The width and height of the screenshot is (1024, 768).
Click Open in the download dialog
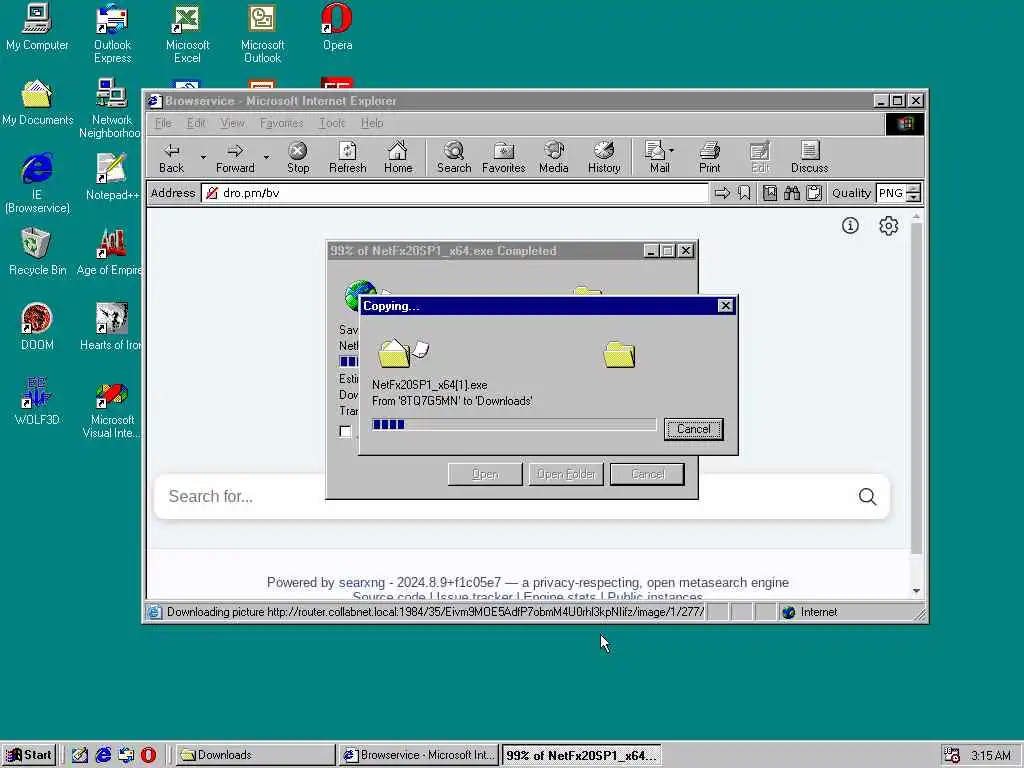(x=485, y=474)
